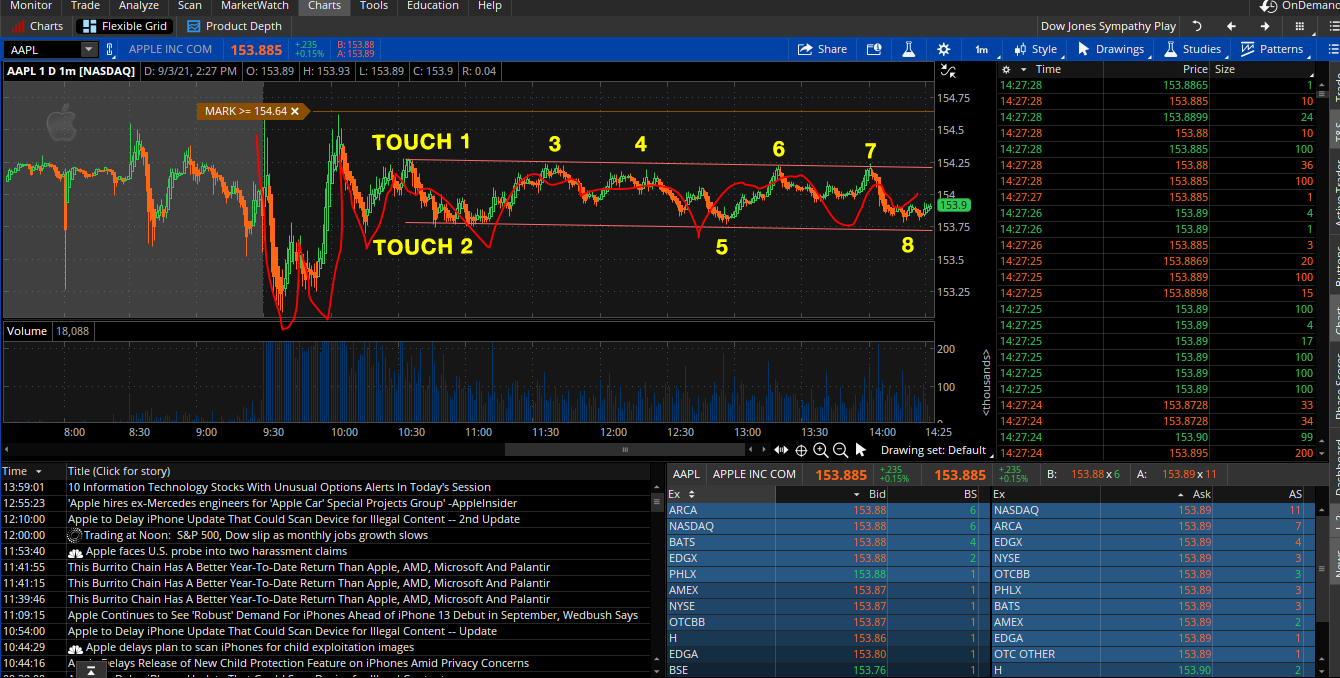The height and width of the screenshot is (678, 1340).
Task: Expand the AAPL symbol dropdown
Action: (x=88, y=49)
